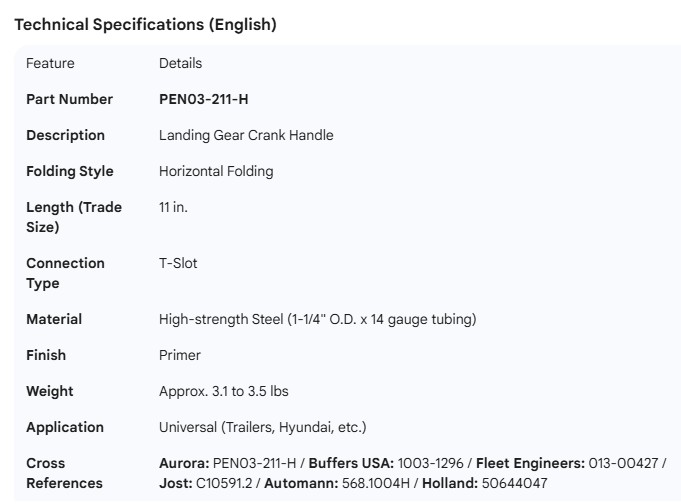The height and width of the screenshot is (504, 681).
Task: Click the T-Slot connection type value
Action: coord(178,263)
